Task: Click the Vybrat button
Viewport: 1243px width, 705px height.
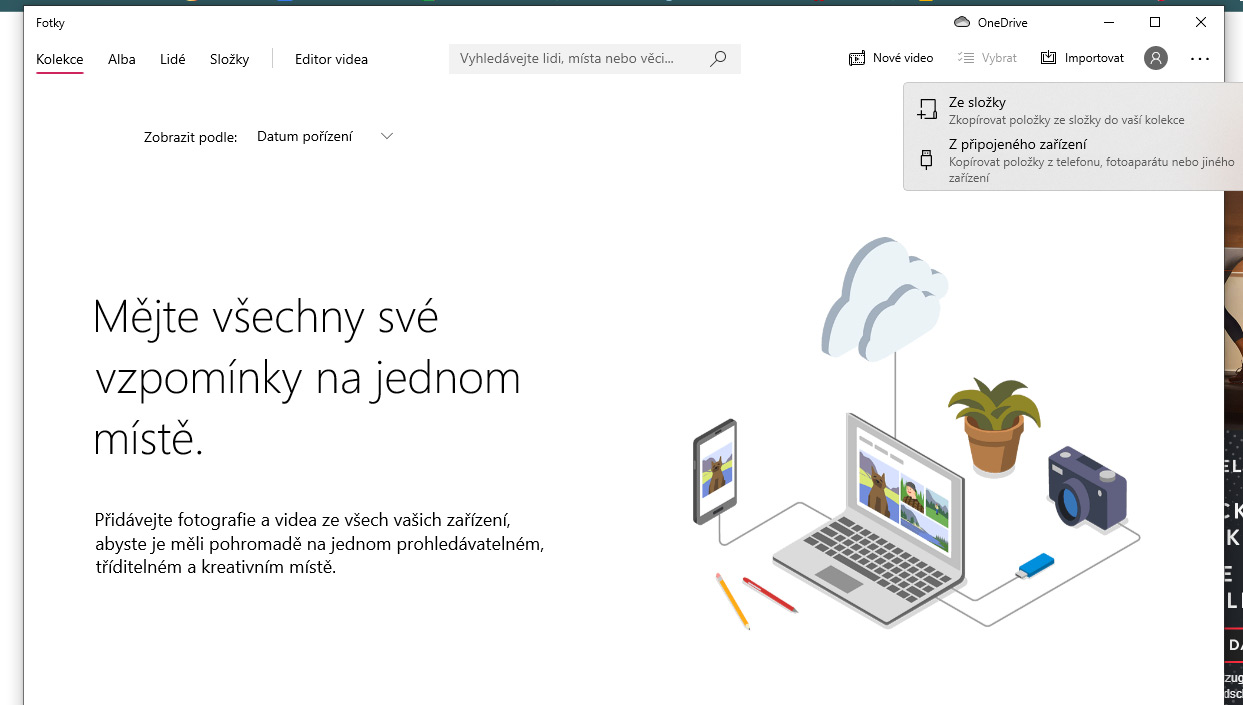Action: click(987, 58)
